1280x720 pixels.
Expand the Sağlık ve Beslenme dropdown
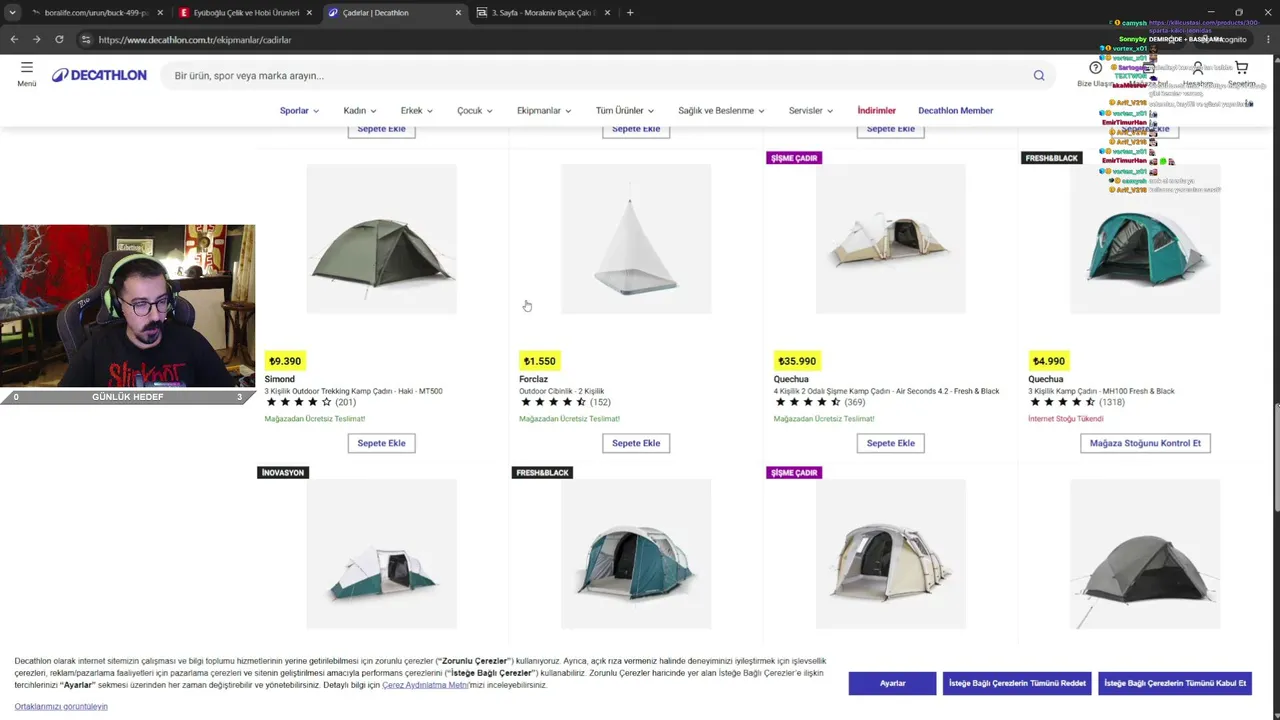721,110
